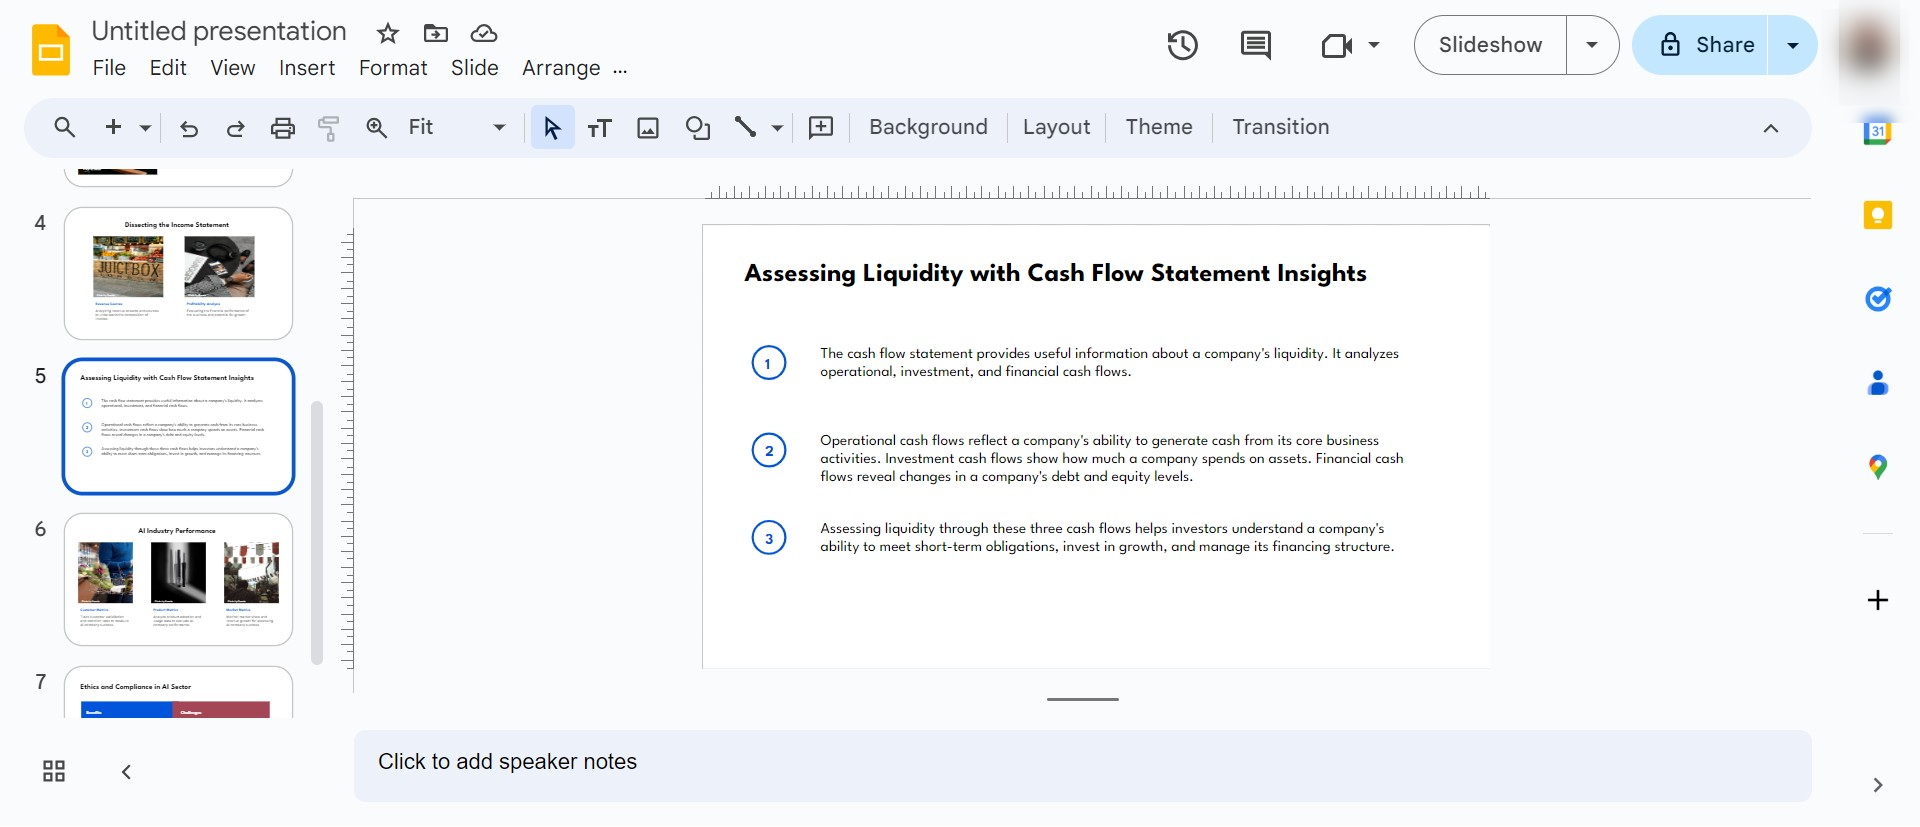Activate the paint format tool

tap(329, 128)
